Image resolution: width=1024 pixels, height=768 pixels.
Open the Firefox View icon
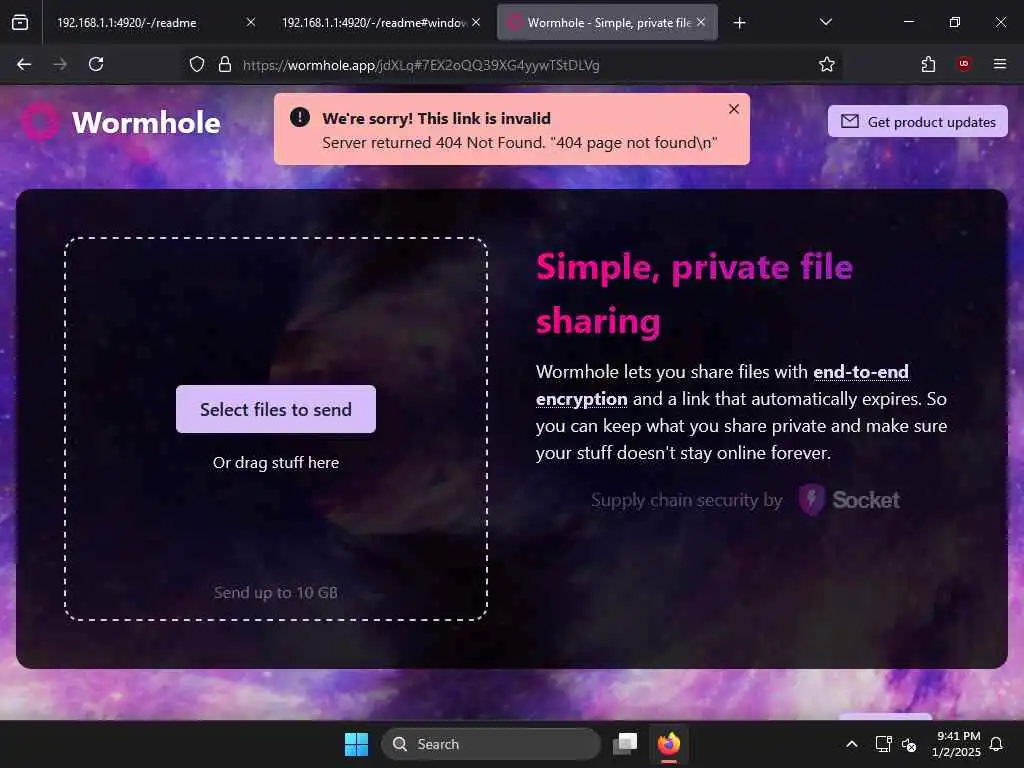(20, 23)
